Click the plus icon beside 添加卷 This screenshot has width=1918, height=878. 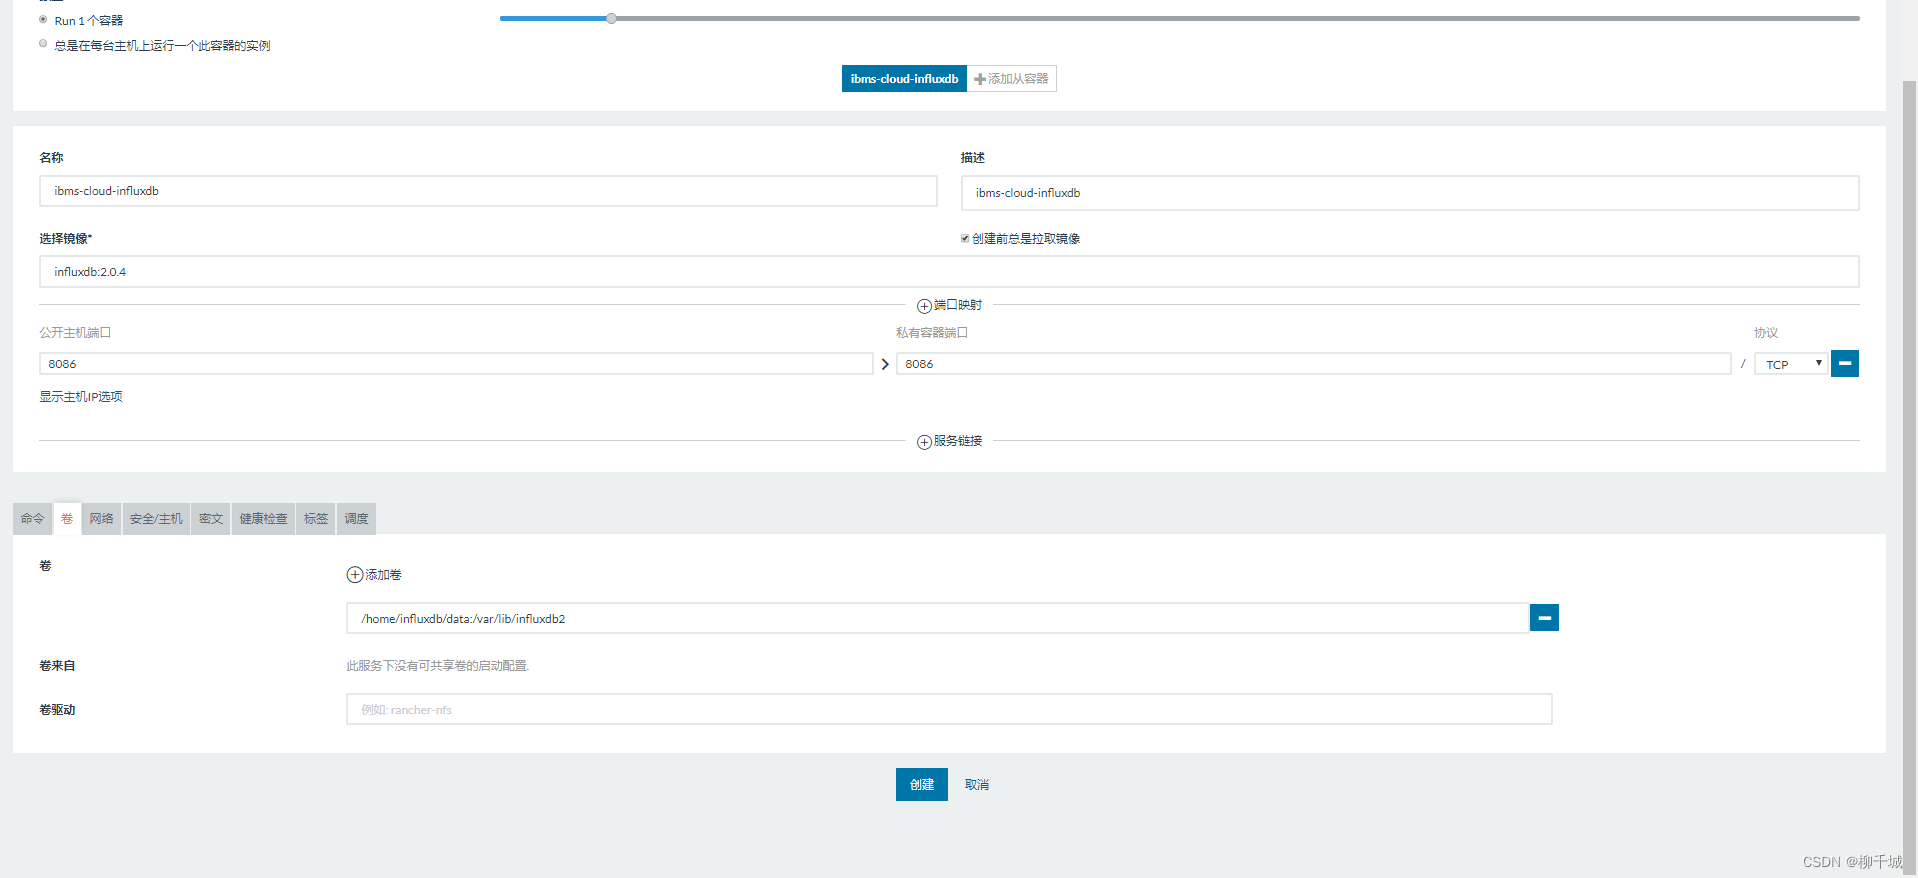[355, 575]
